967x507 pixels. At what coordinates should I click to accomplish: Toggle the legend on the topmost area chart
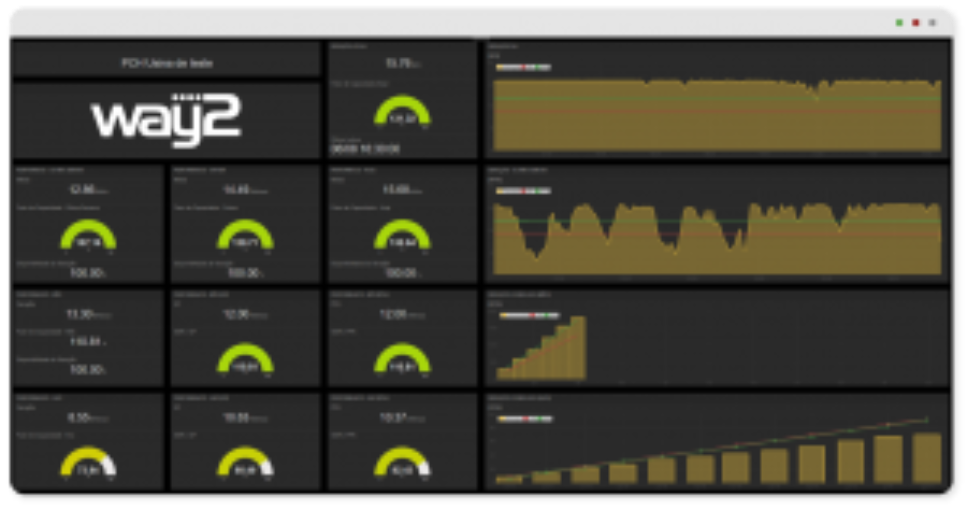(522, 67)
